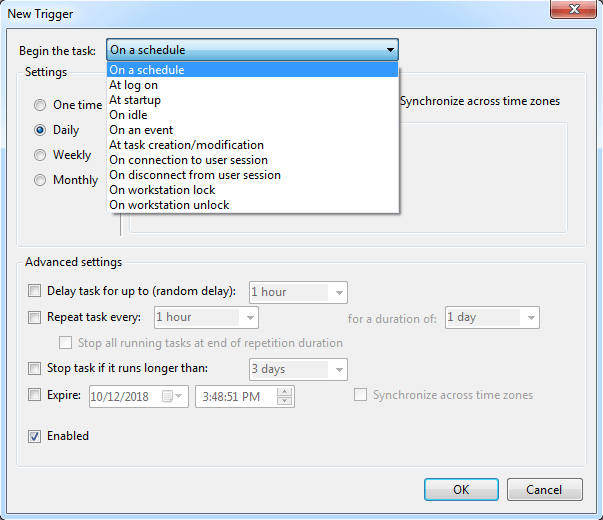The width and height of the screenshot is (603, 520).
Task: Choose 'On workstation unlock' option
Action: pos(252,205)
